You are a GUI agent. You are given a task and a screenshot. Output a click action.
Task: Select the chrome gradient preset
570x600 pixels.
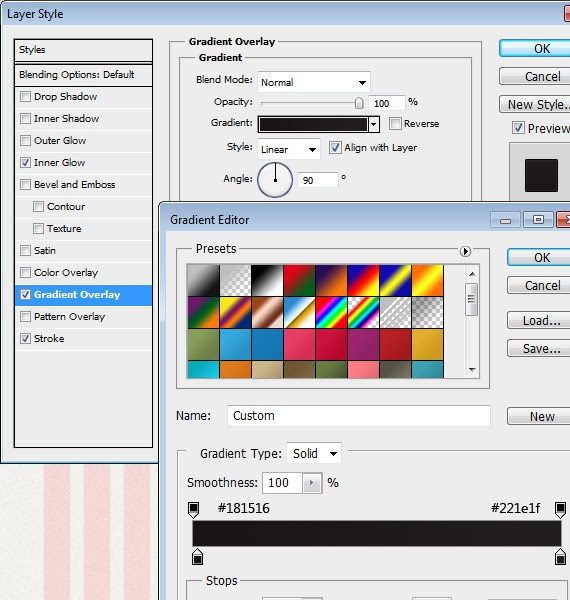[300, 312]
